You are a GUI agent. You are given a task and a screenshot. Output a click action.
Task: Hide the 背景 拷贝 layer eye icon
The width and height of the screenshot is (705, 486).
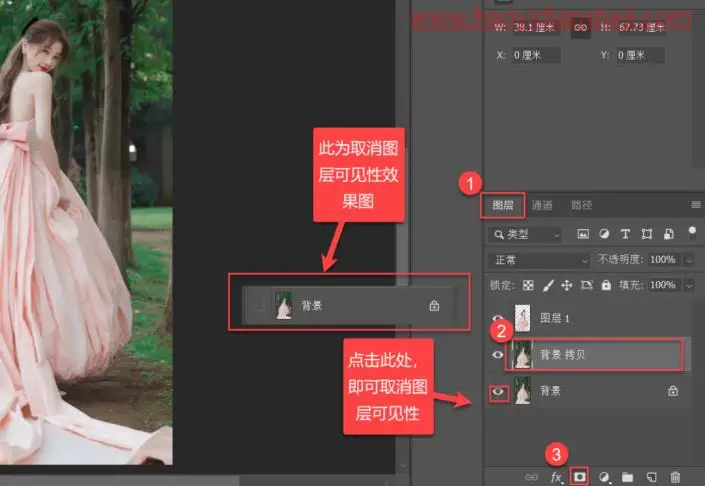(497, 355)
